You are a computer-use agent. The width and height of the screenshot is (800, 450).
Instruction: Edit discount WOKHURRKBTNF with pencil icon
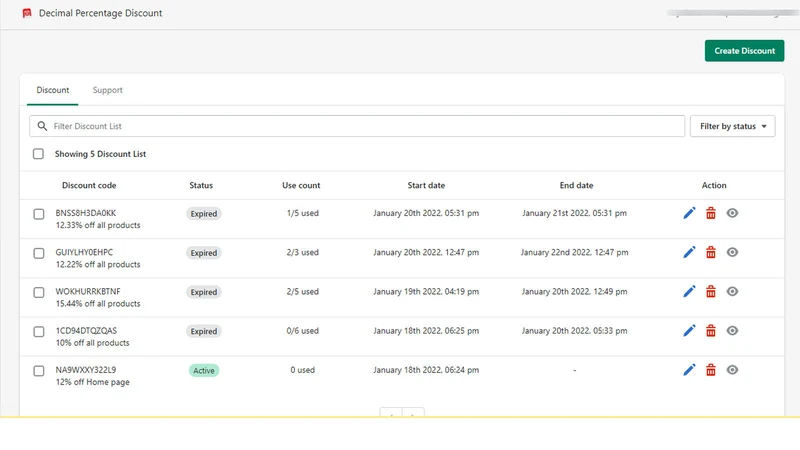(689, 292)
